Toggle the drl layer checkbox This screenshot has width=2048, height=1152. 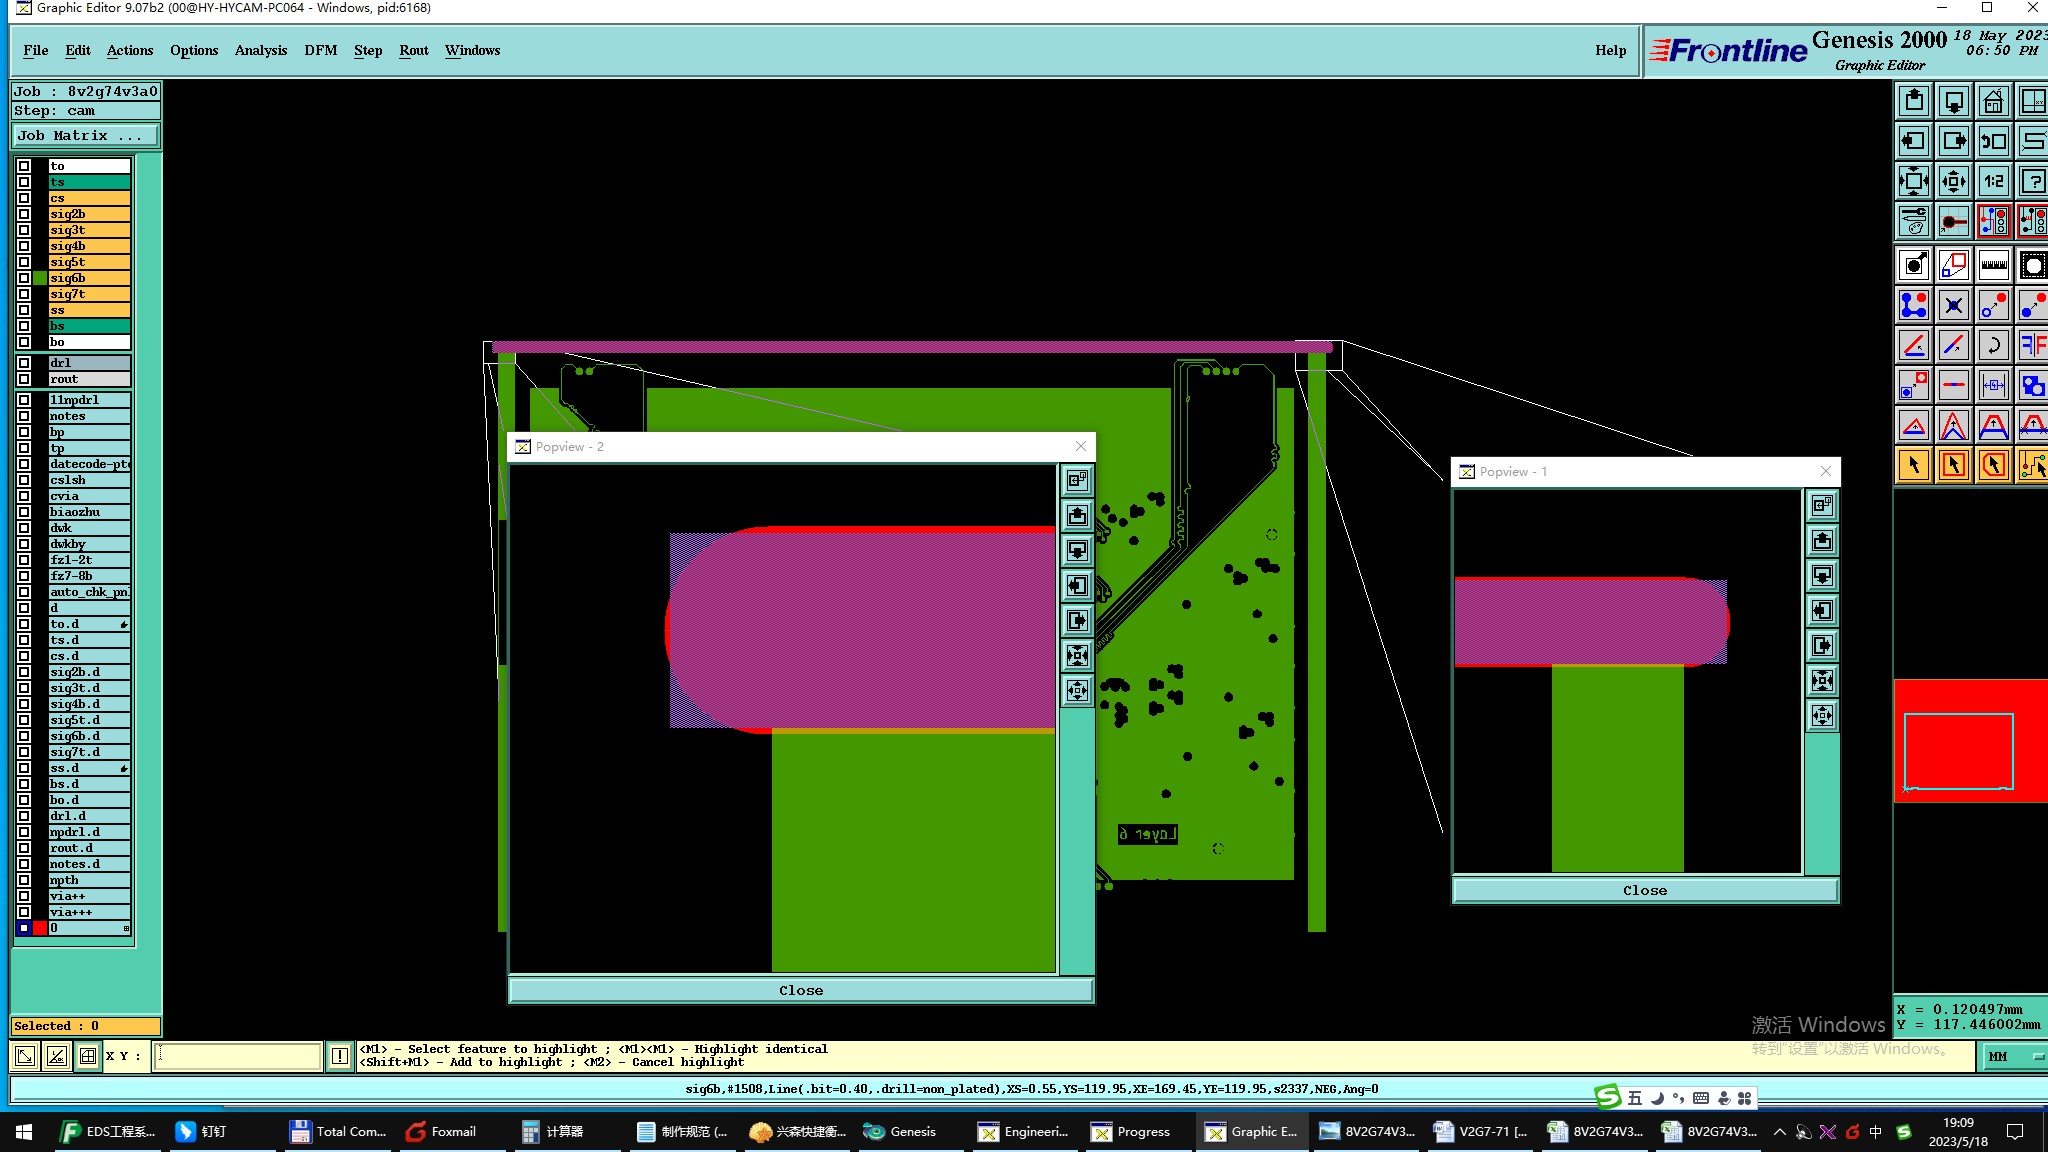24,363
